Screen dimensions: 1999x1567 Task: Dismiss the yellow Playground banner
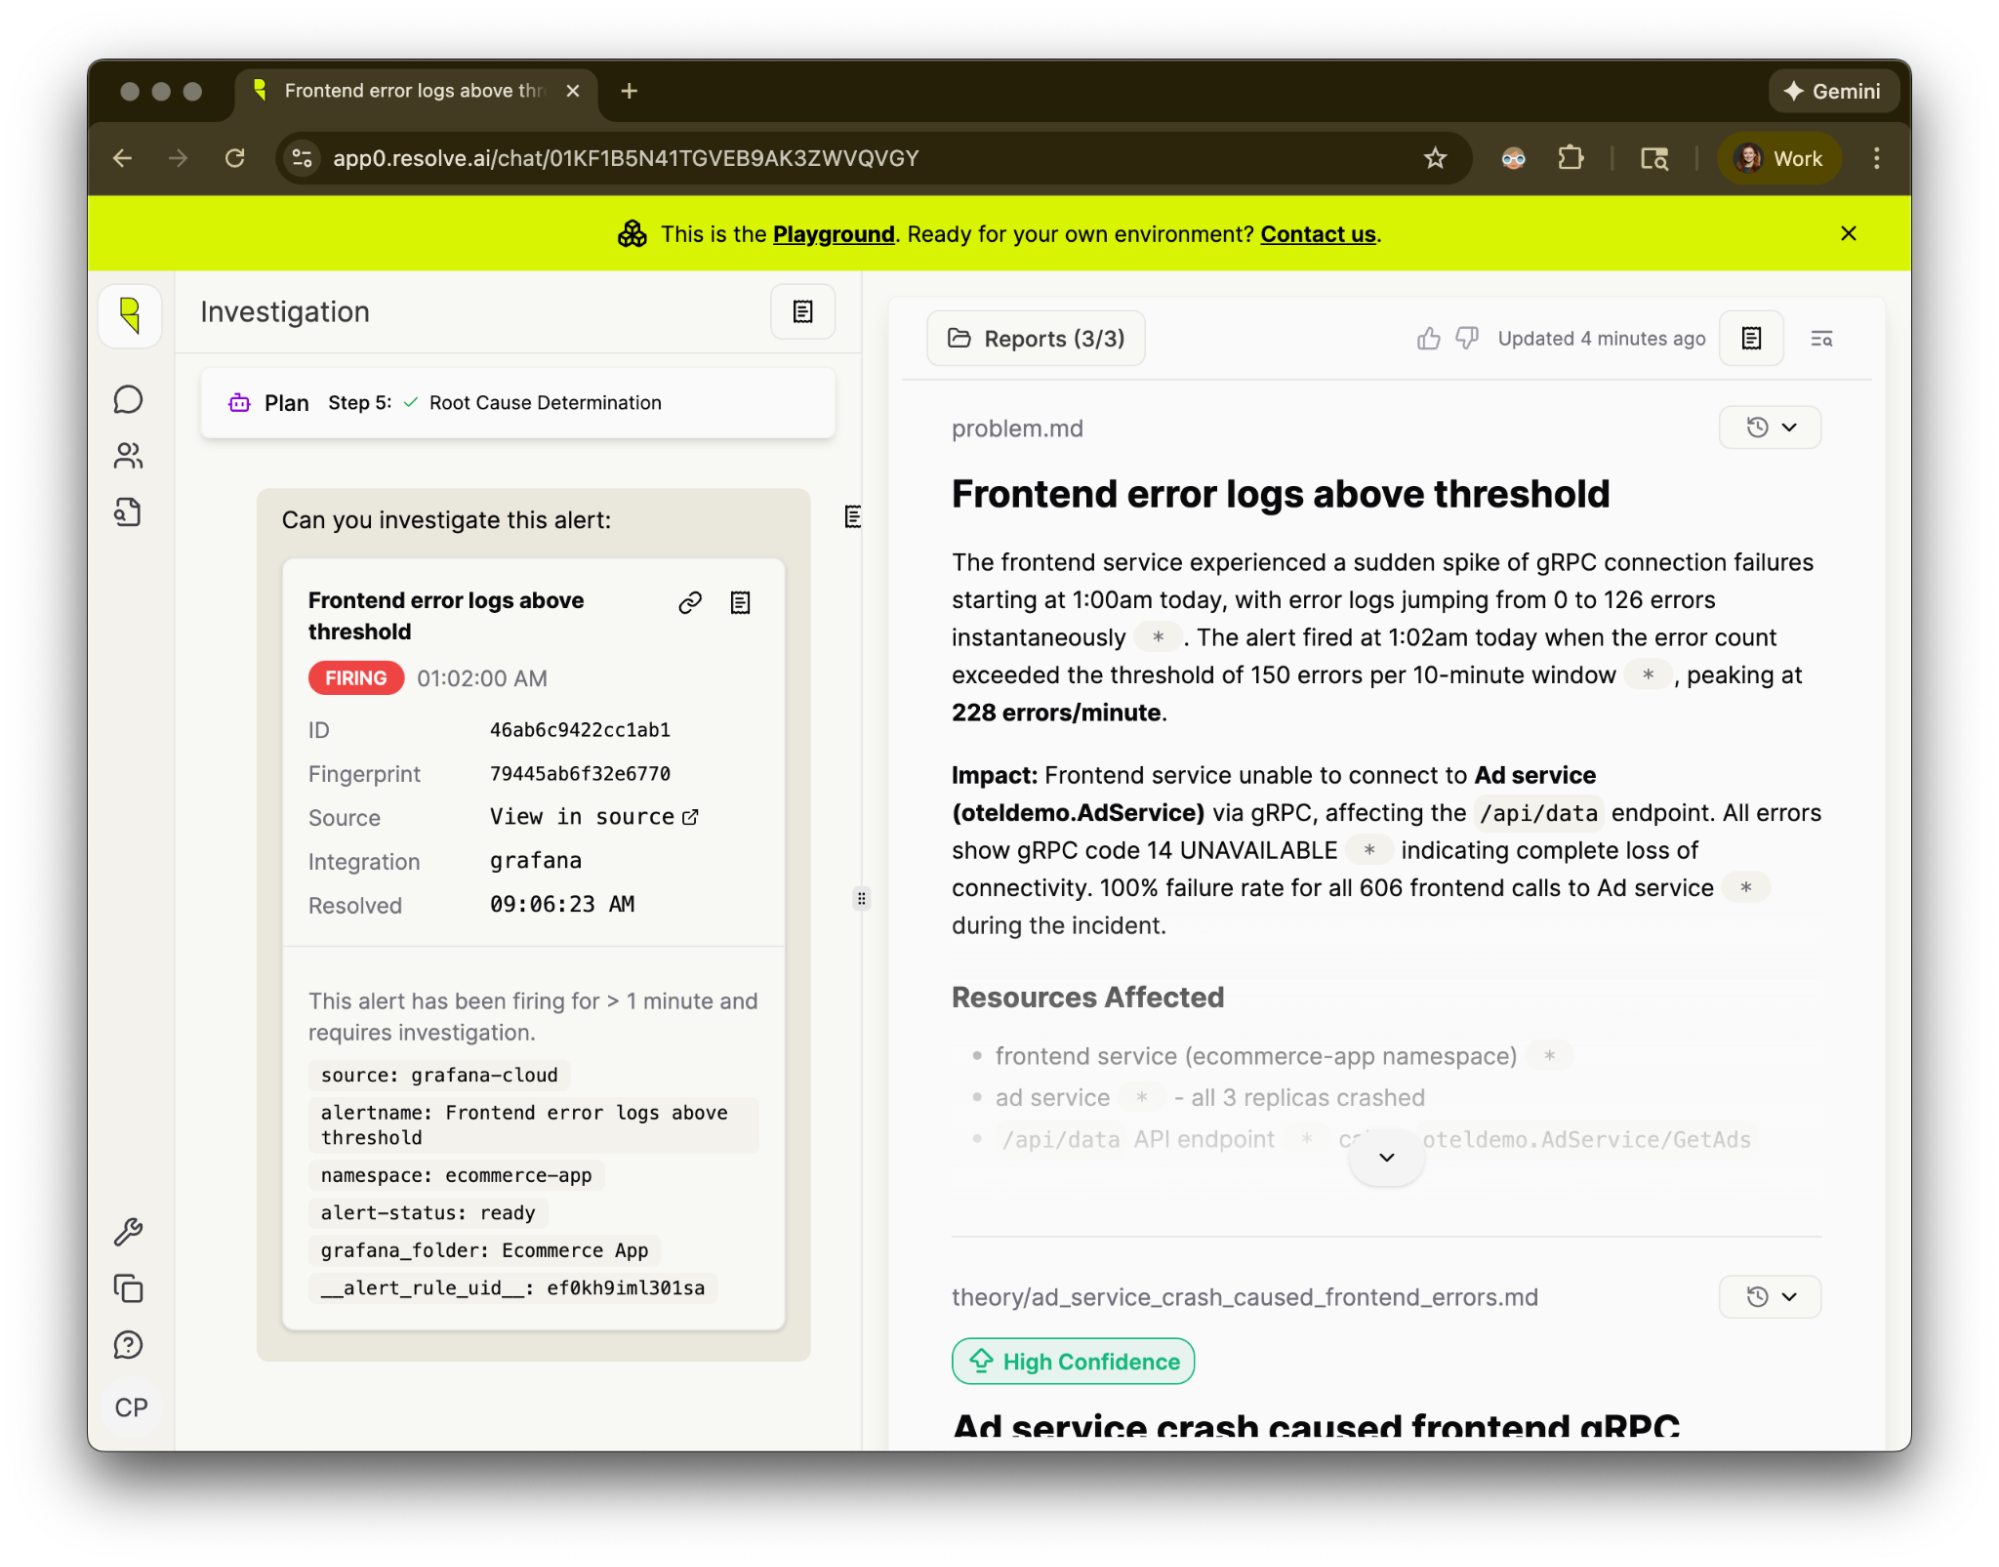click(1848, 233)
